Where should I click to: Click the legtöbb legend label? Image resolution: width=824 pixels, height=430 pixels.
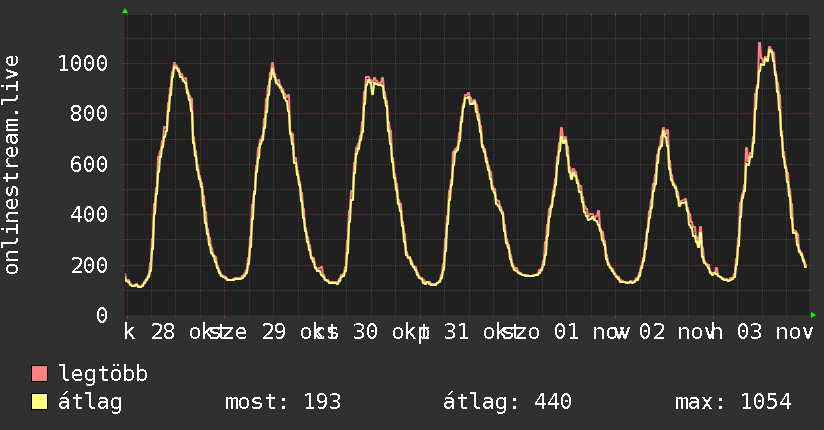(x=103, y=374)
